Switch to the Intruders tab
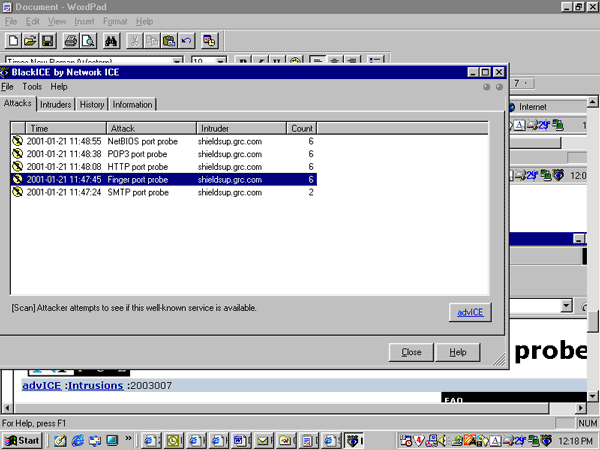 [56, 104]
